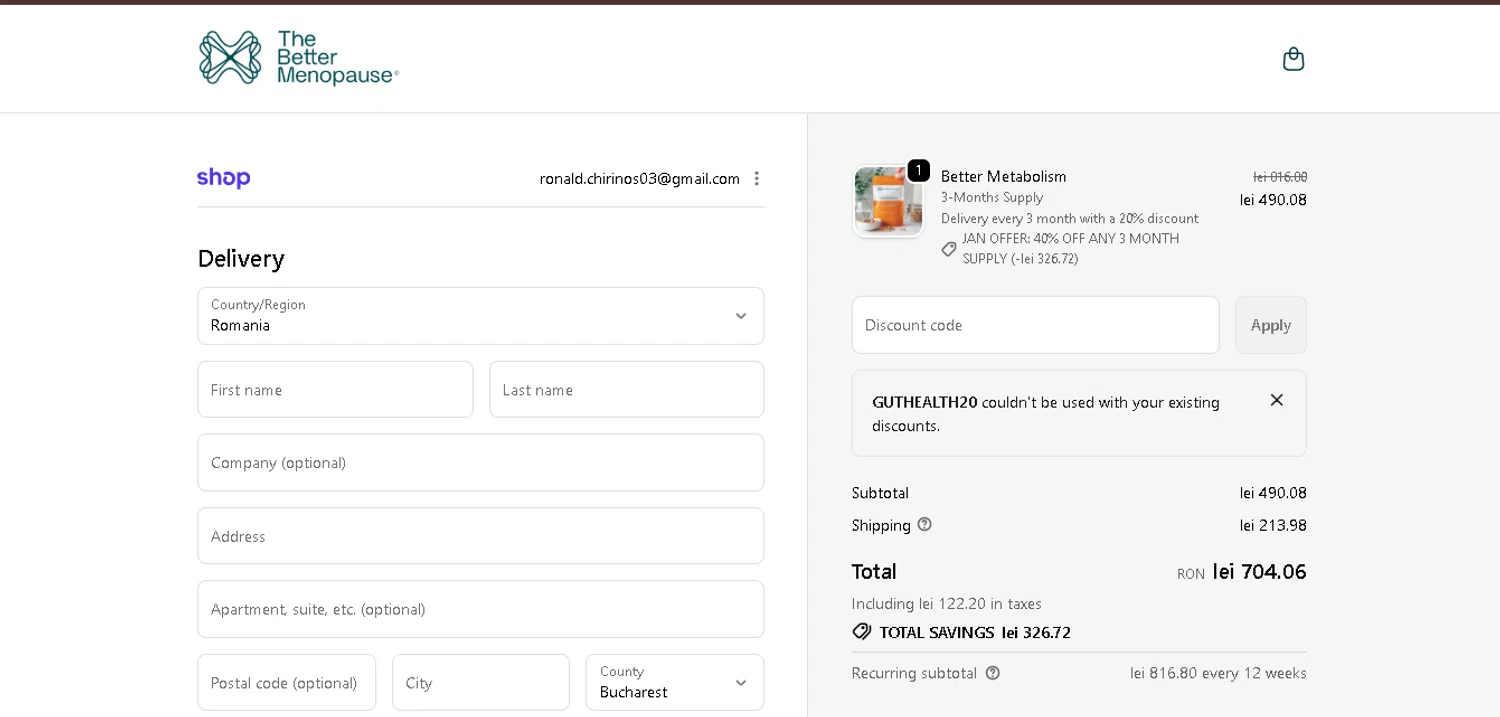Open the Country/Region dropdown
1500x717 pixels.
481,316
